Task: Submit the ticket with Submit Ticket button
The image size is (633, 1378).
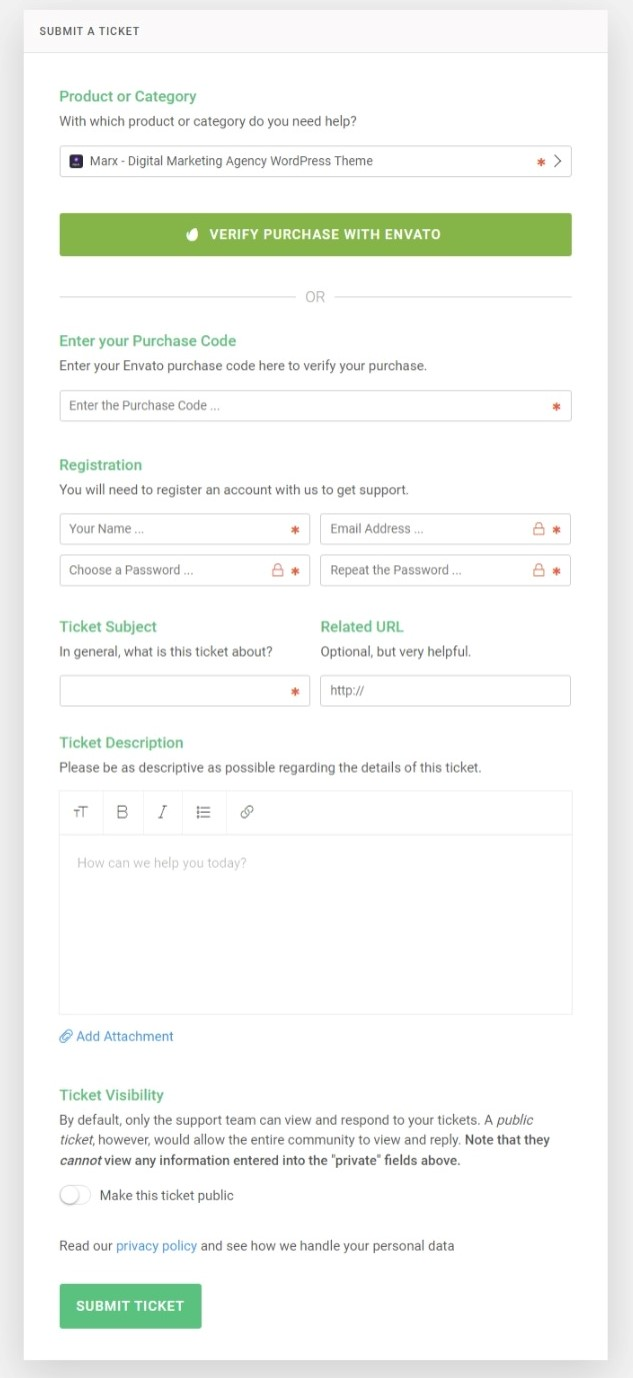Action: point(130,1306)
